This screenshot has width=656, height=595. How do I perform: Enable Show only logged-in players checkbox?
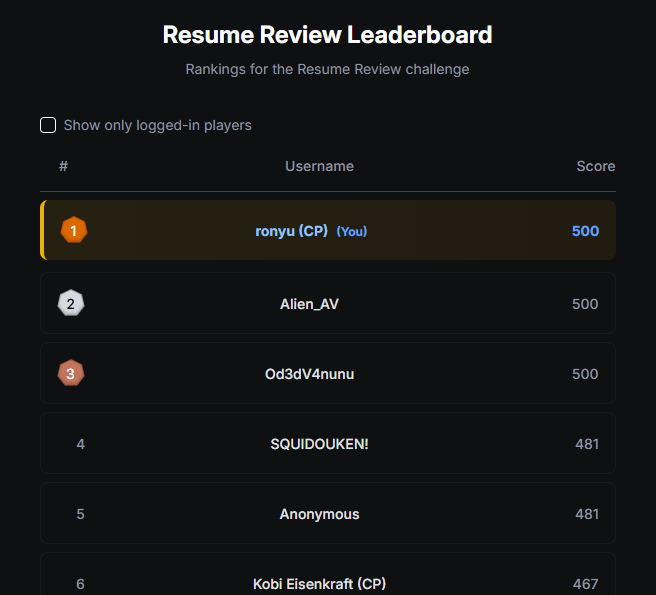click(x=48, y=125)
